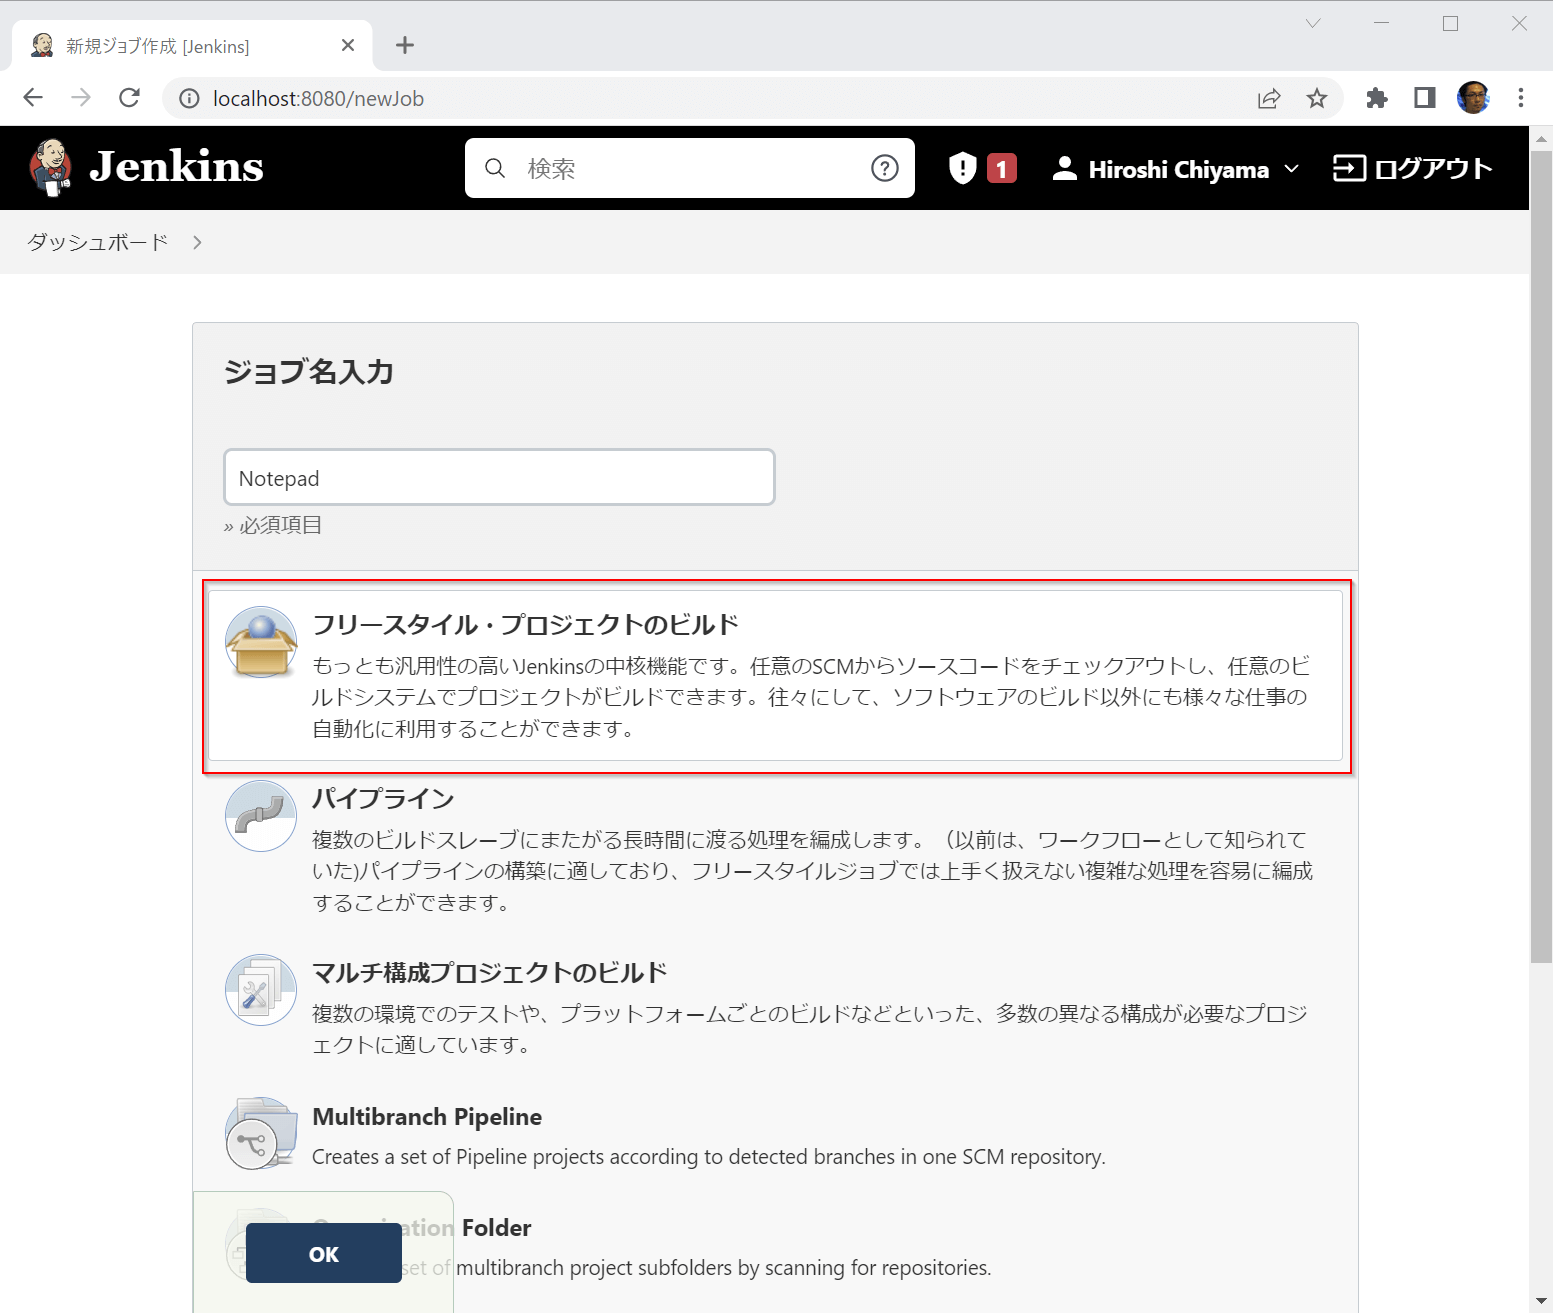Open the Jenkins home title link
Image resolution: width=1553 pixels, height=1313 pixels.
click(176, 167)
